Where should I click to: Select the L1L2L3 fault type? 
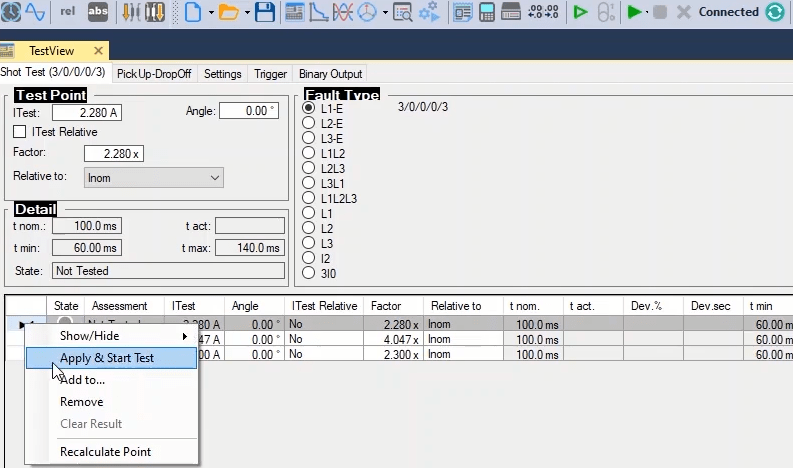[309, 198]
